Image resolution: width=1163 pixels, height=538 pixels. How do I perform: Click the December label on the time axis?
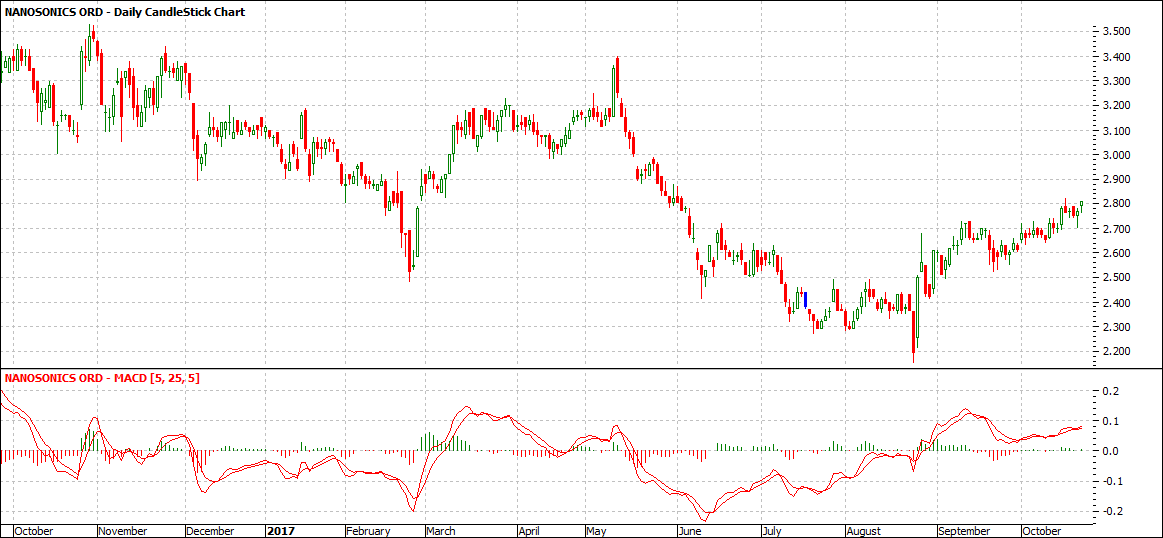pyautogui.click(x=211, y=531)
